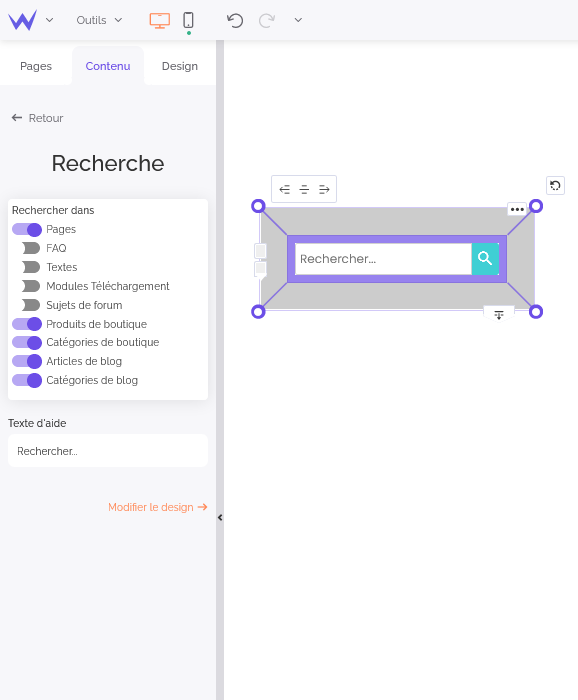Screen dimensions: 578x700
Task: Click the redo arrow icon
Action: (266, 21)
